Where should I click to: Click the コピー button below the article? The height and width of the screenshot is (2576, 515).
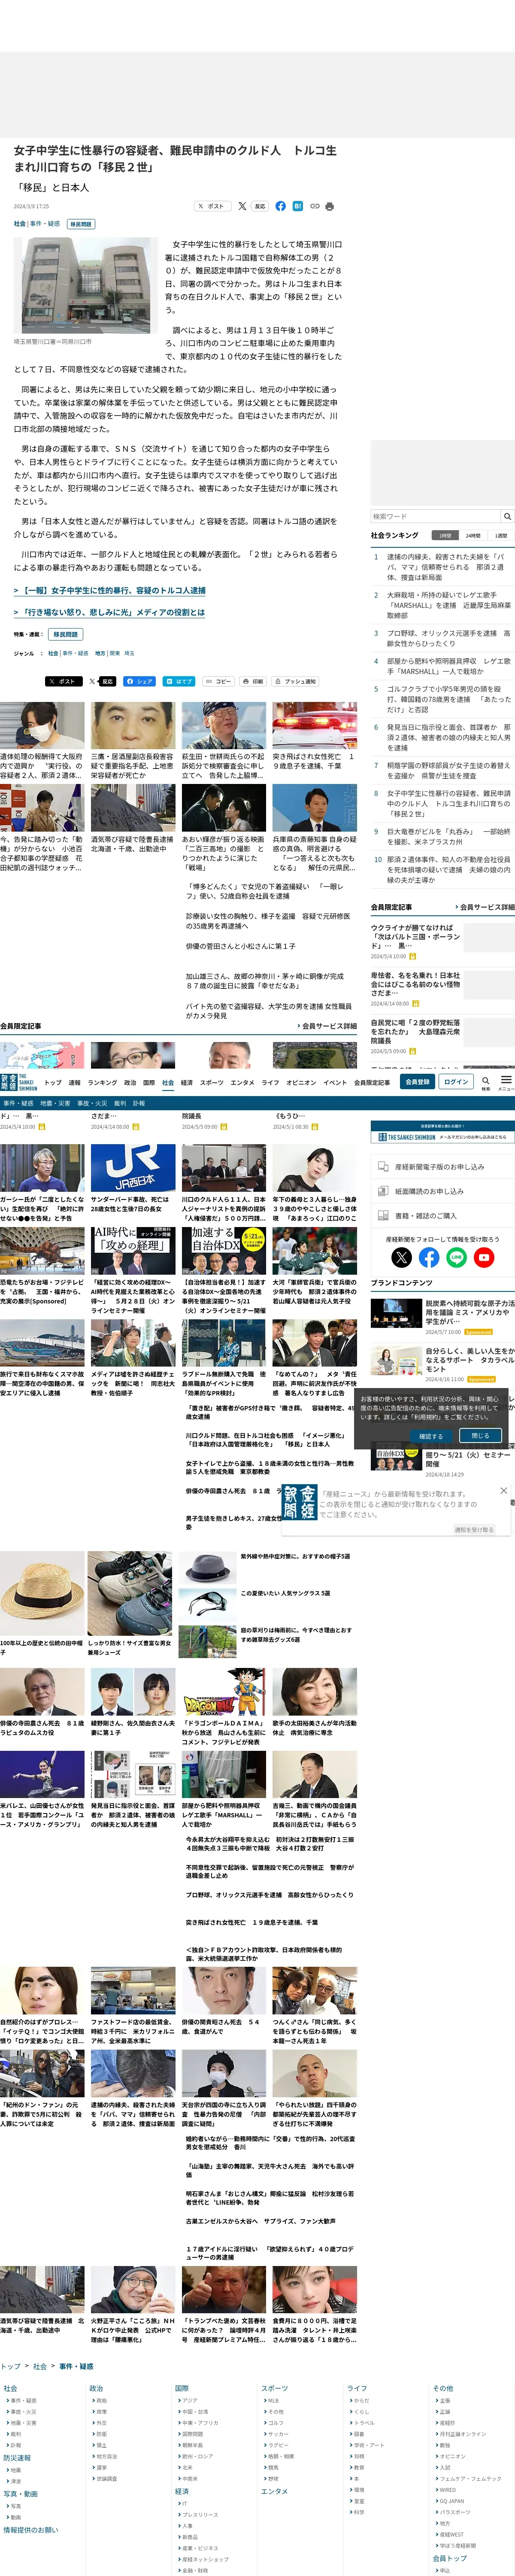coord(219,681)
